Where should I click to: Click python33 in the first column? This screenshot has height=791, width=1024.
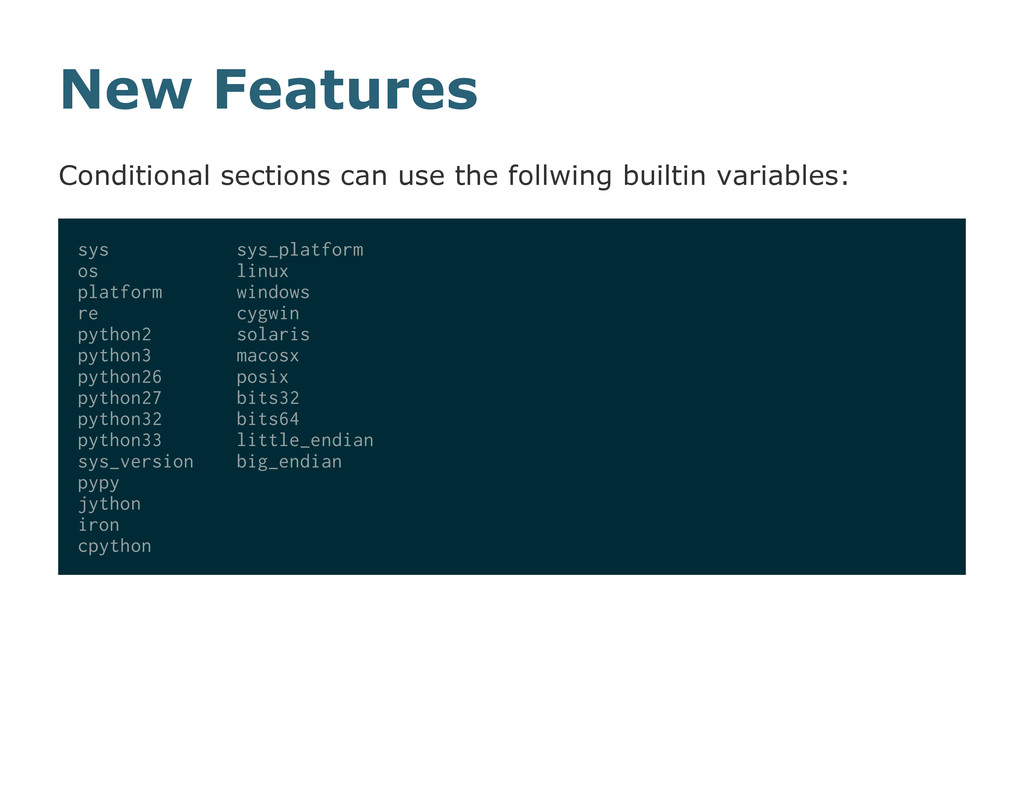click(x=120, y=441)
